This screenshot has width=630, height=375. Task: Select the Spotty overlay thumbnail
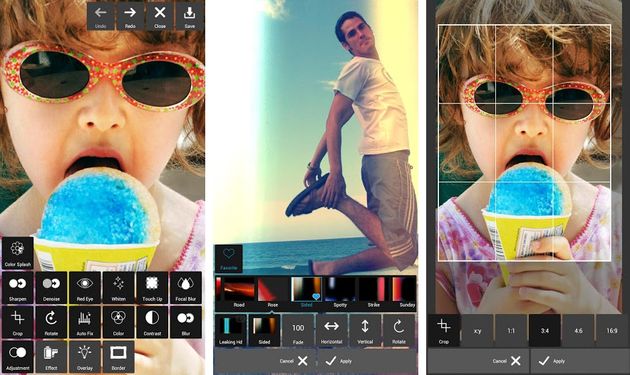(x=340, y=292)
